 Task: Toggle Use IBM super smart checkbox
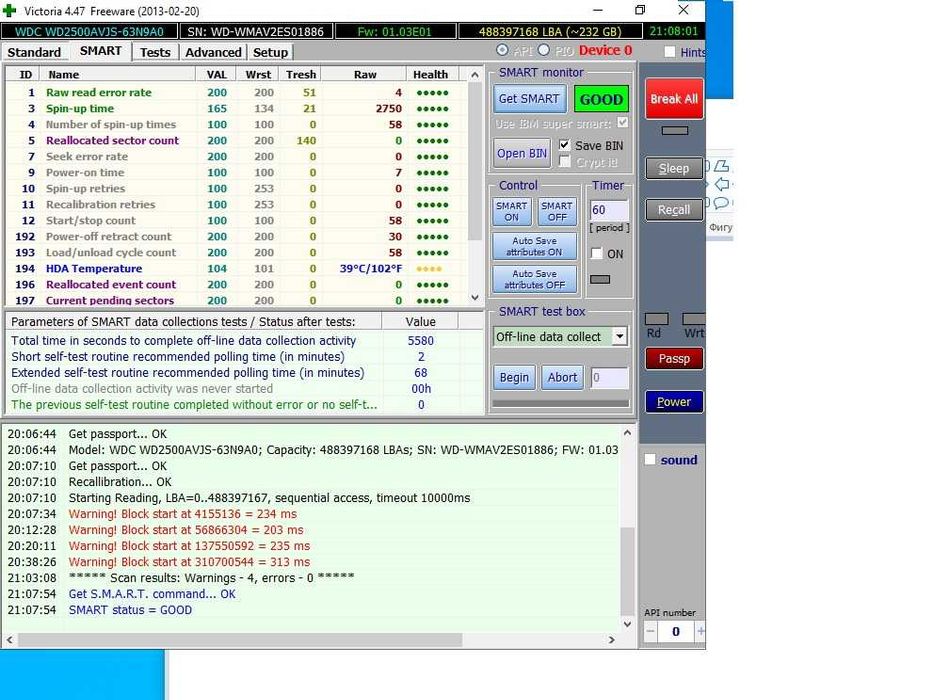pos(622,123)
